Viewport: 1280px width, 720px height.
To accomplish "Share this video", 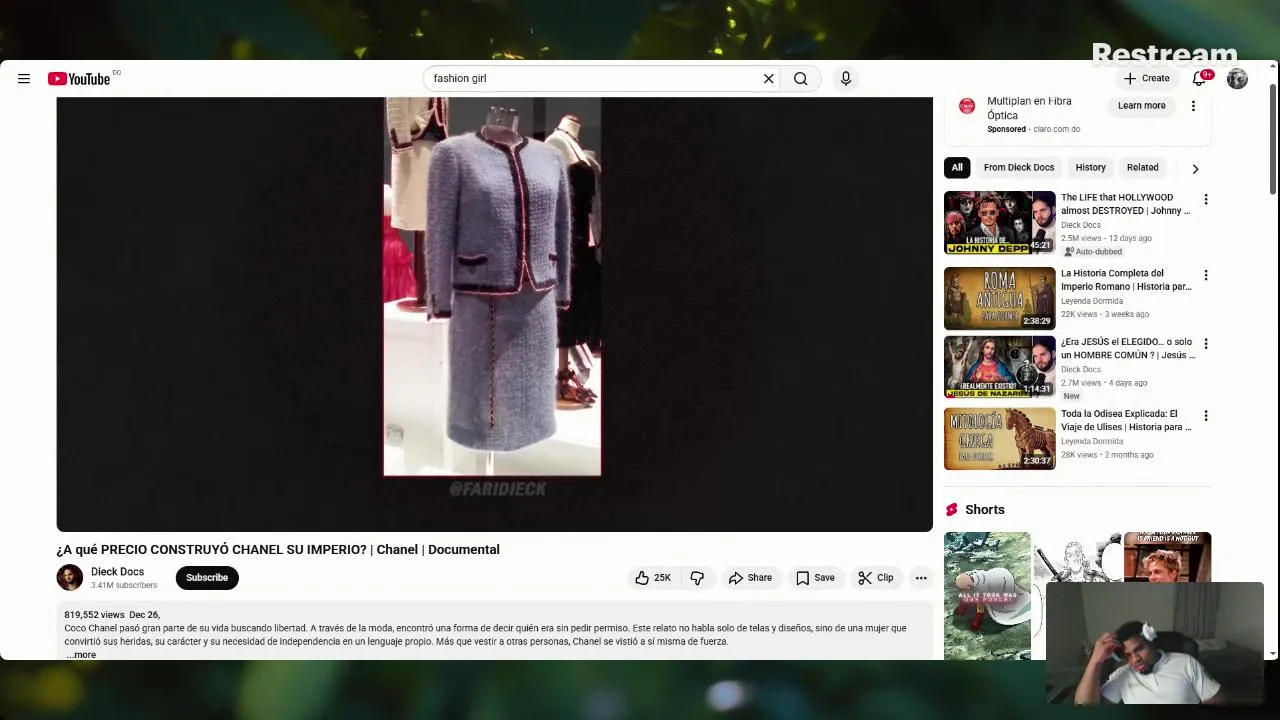I will pos(750,578).
